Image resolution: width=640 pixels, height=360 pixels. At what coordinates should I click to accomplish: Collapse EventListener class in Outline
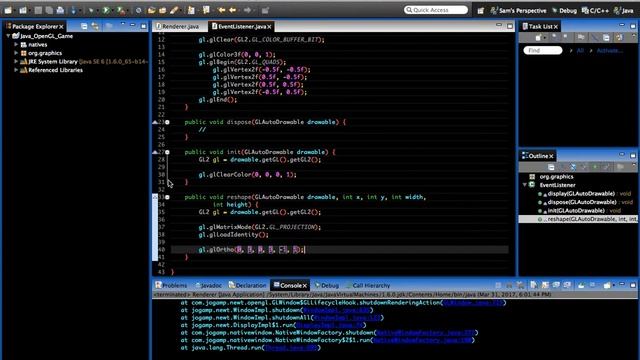tap(524, 185)
